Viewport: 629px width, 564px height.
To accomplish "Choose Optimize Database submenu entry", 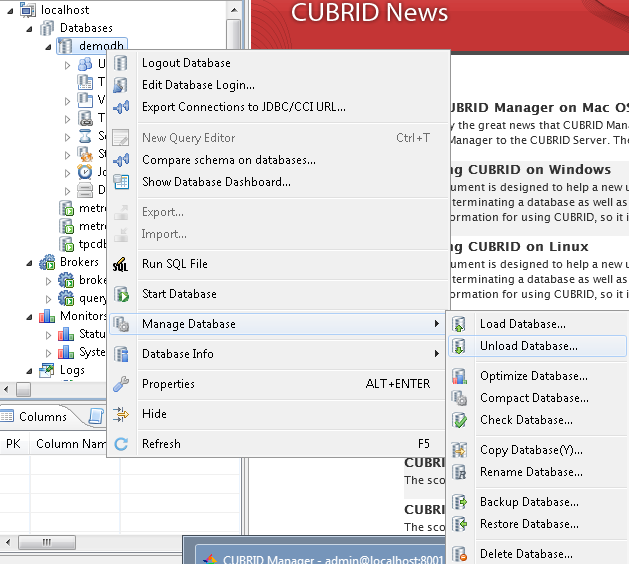I will point(537,376).
